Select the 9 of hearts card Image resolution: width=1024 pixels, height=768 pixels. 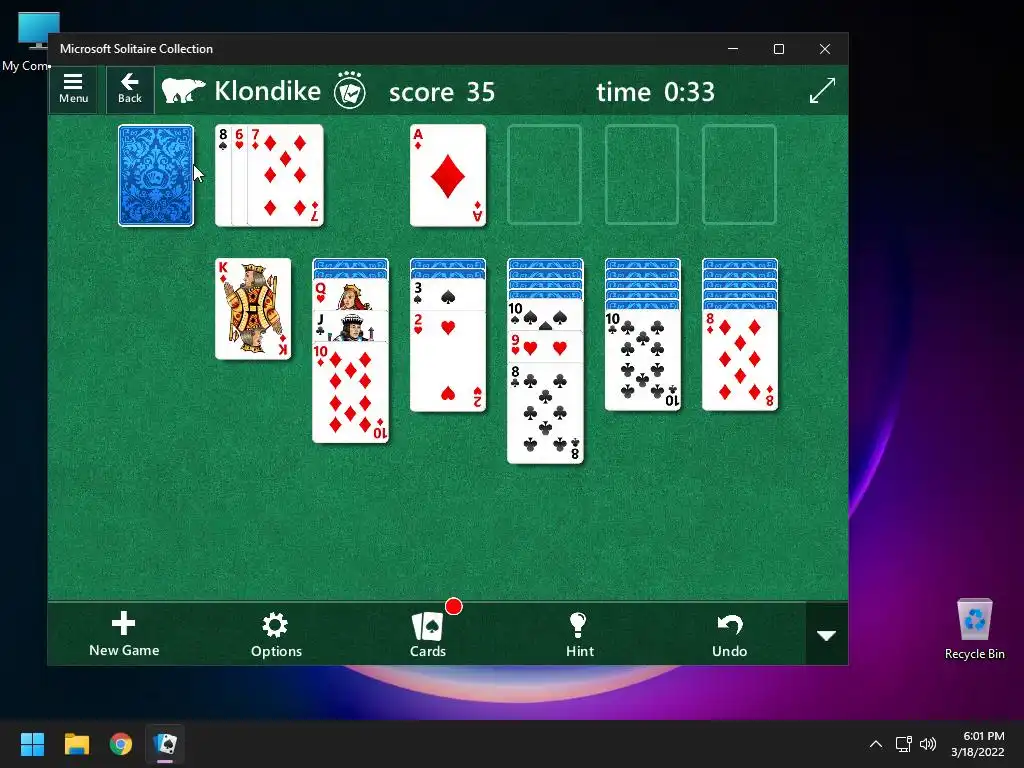[545, 347]
